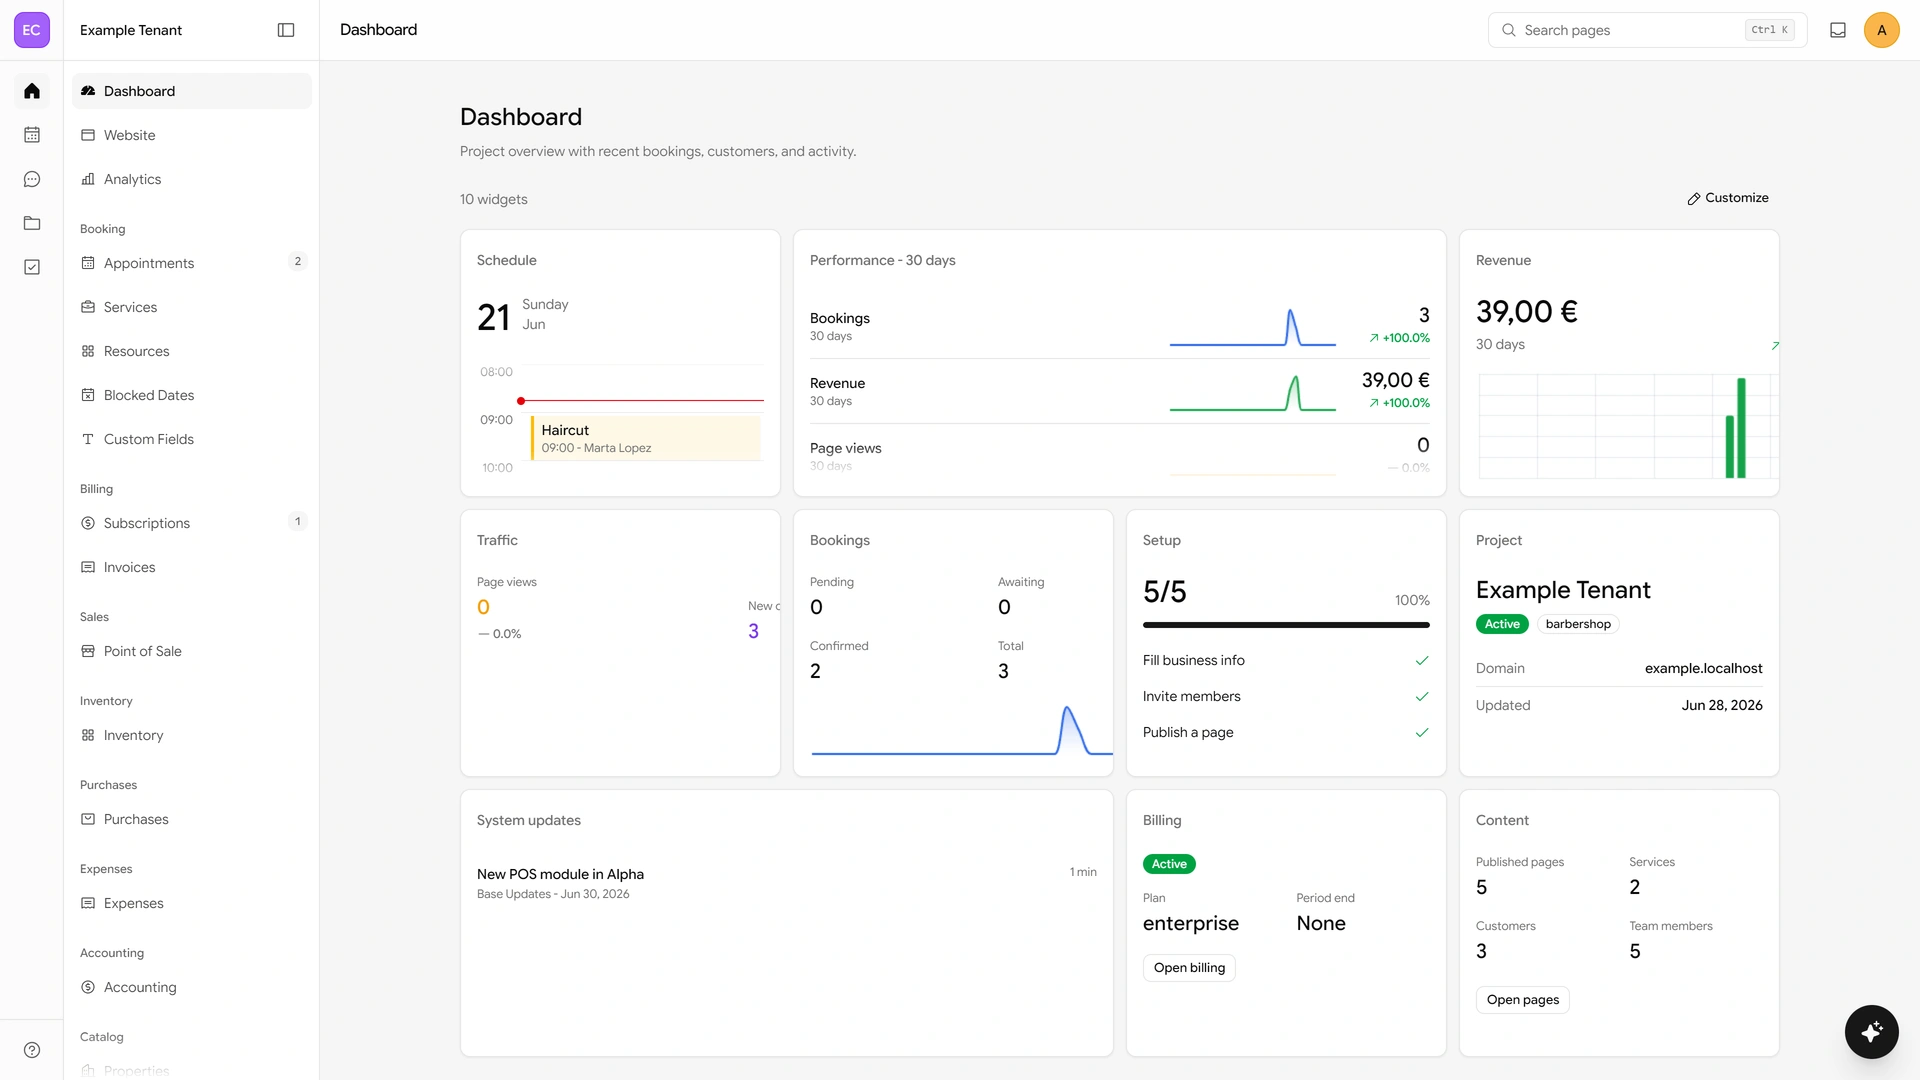Open Purchases page
This screenshot has height=1080, width=1920.
[x=192, y=819]
